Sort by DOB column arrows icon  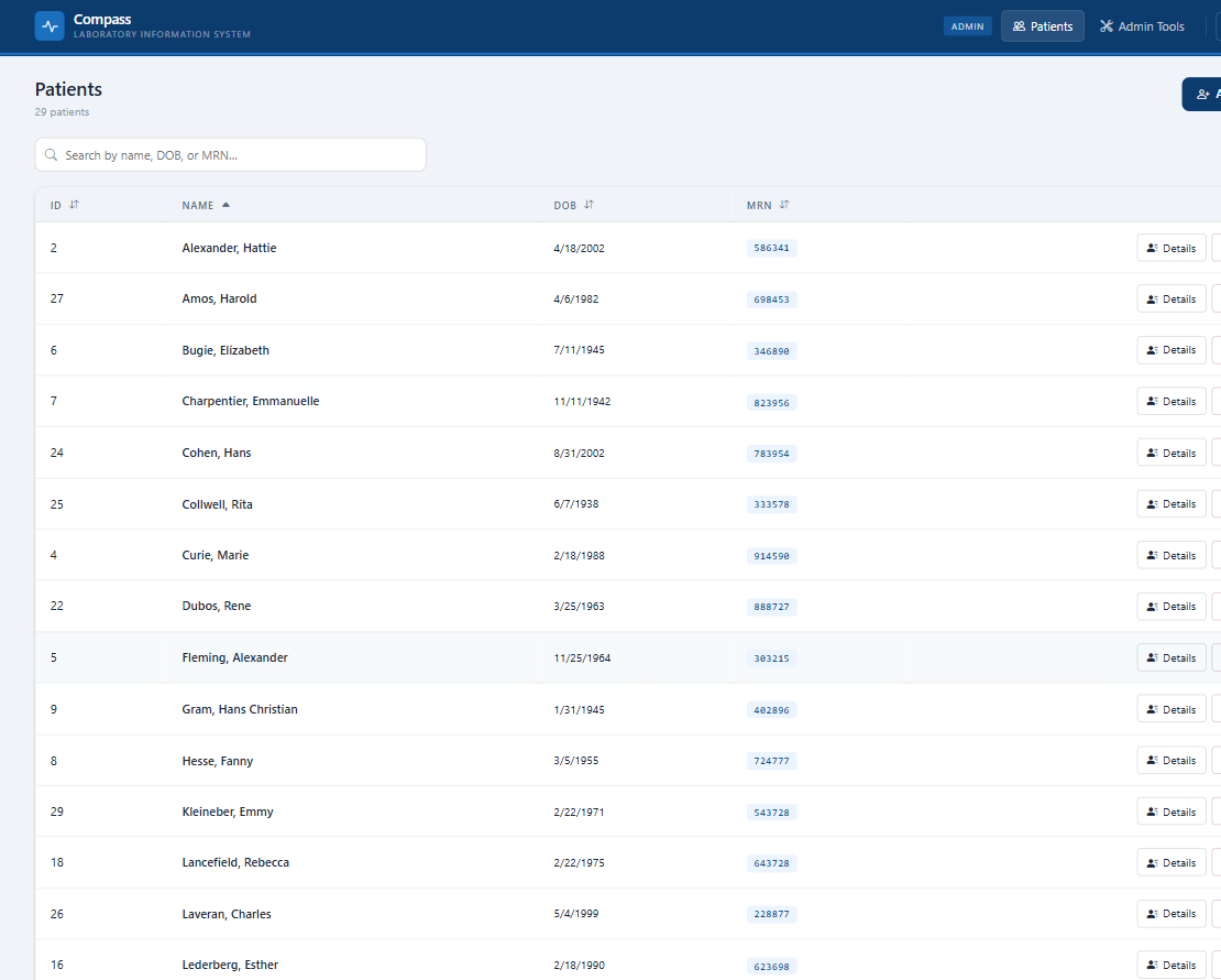589,205
